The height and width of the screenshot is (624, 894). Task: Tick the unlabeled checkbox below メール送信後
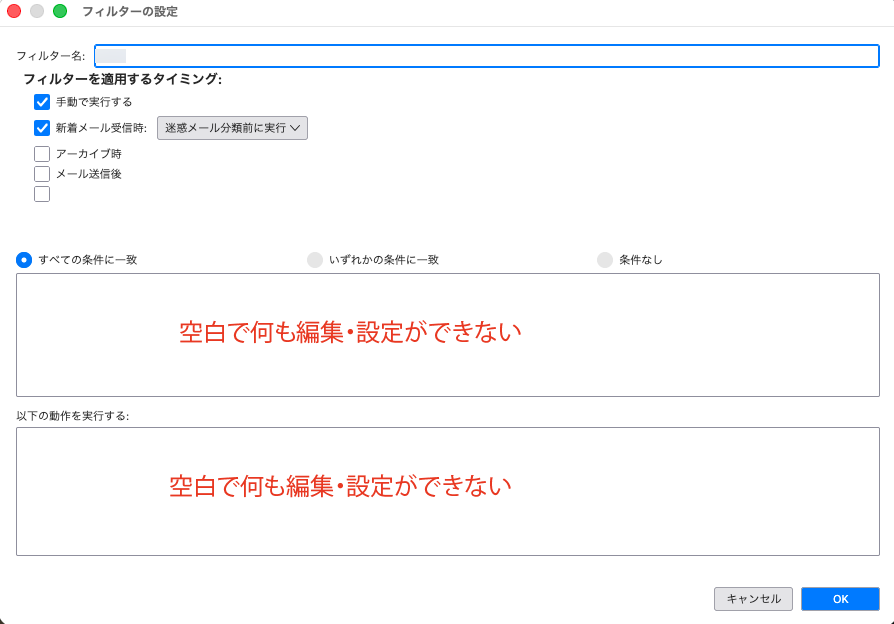[x=42, y=194]
